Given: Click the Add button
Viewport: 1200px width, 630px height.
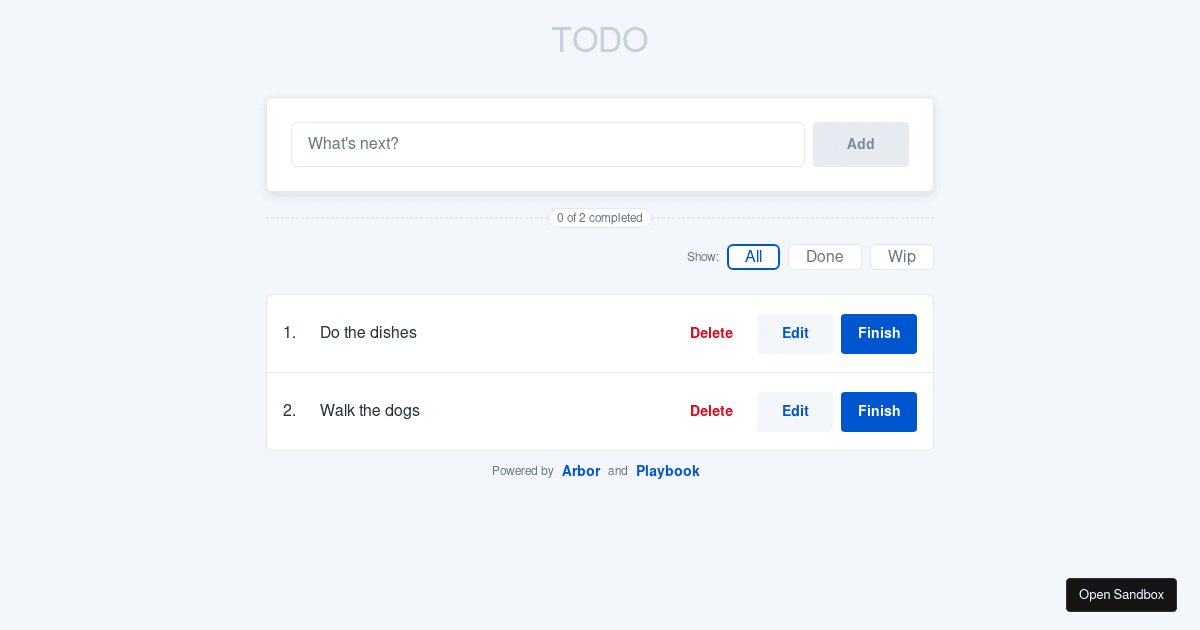Looking at the screenshot, I should (860, 144).
